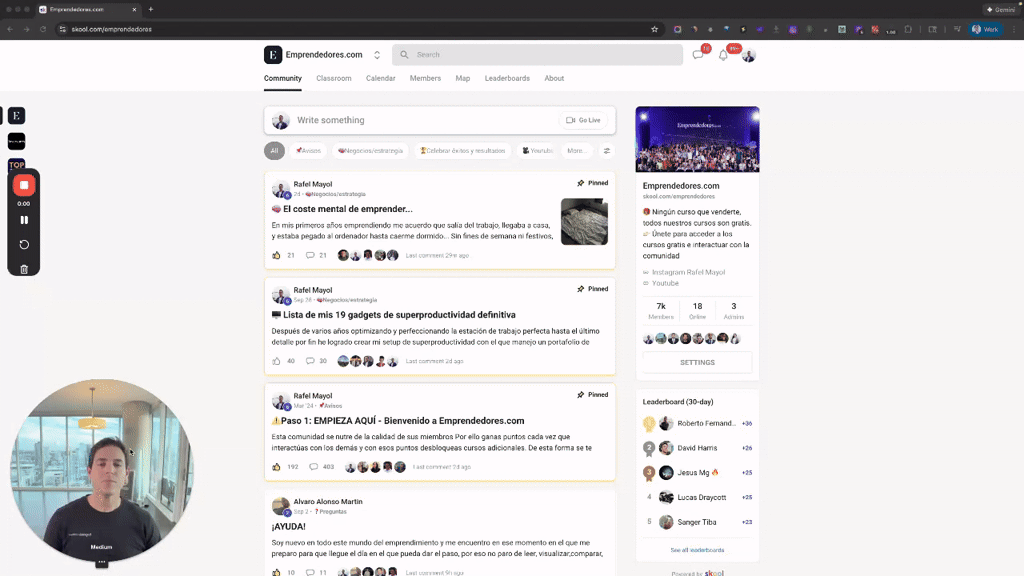Open the community Settings button
This screenshot has width=1024, height=576.
tap(696, 361)
